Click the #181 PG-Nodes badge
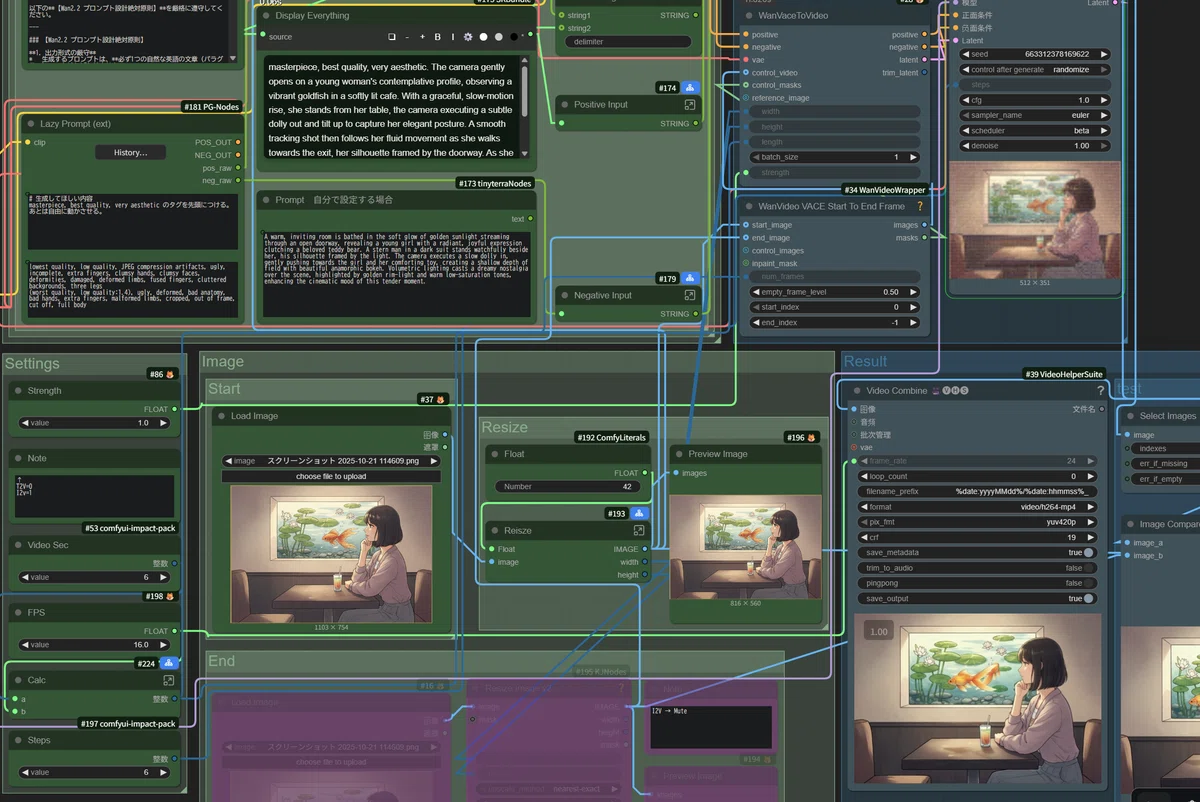1200x802 pixels. coord(212,106)
